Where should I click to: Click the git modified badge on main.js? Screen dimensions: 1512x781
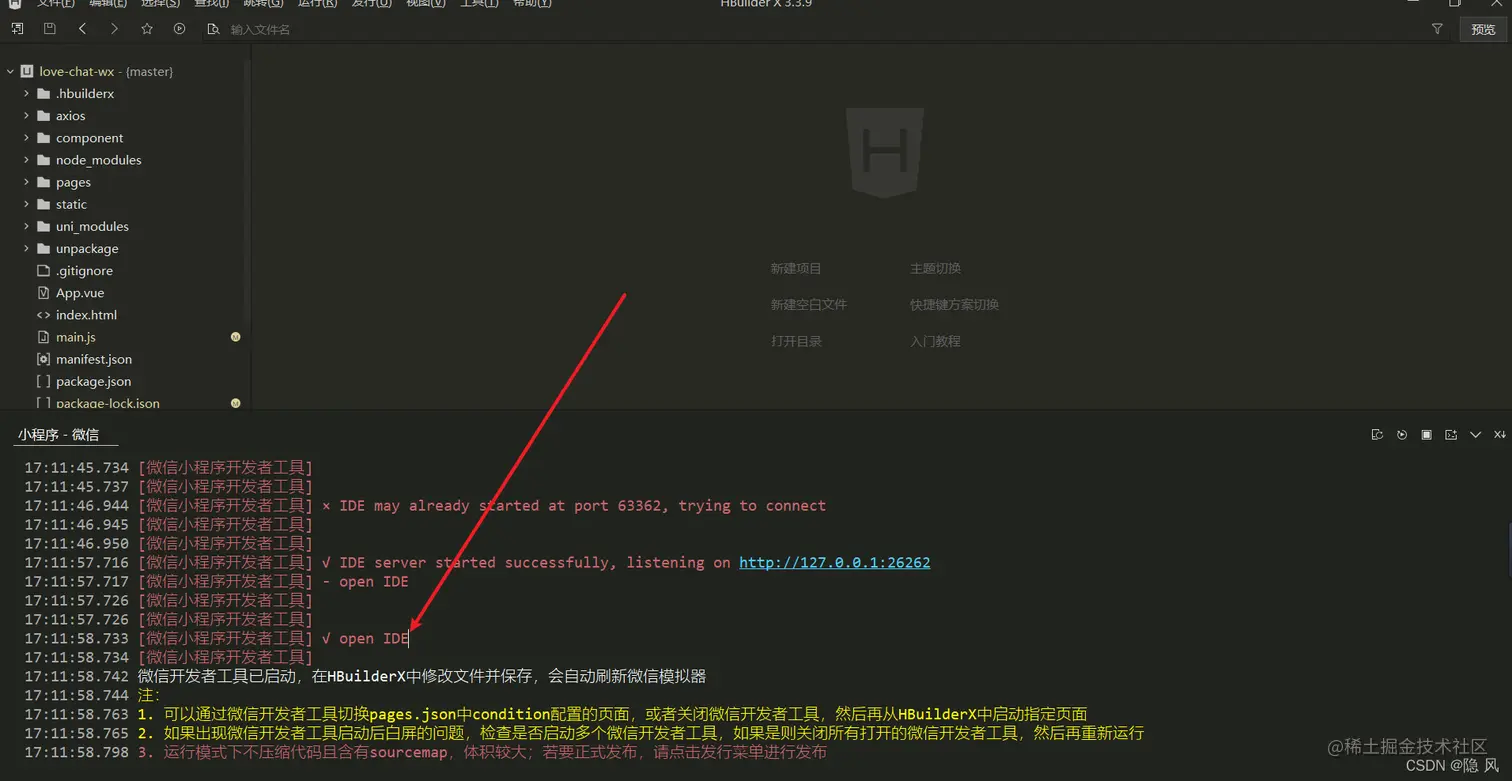coord(236,337)
